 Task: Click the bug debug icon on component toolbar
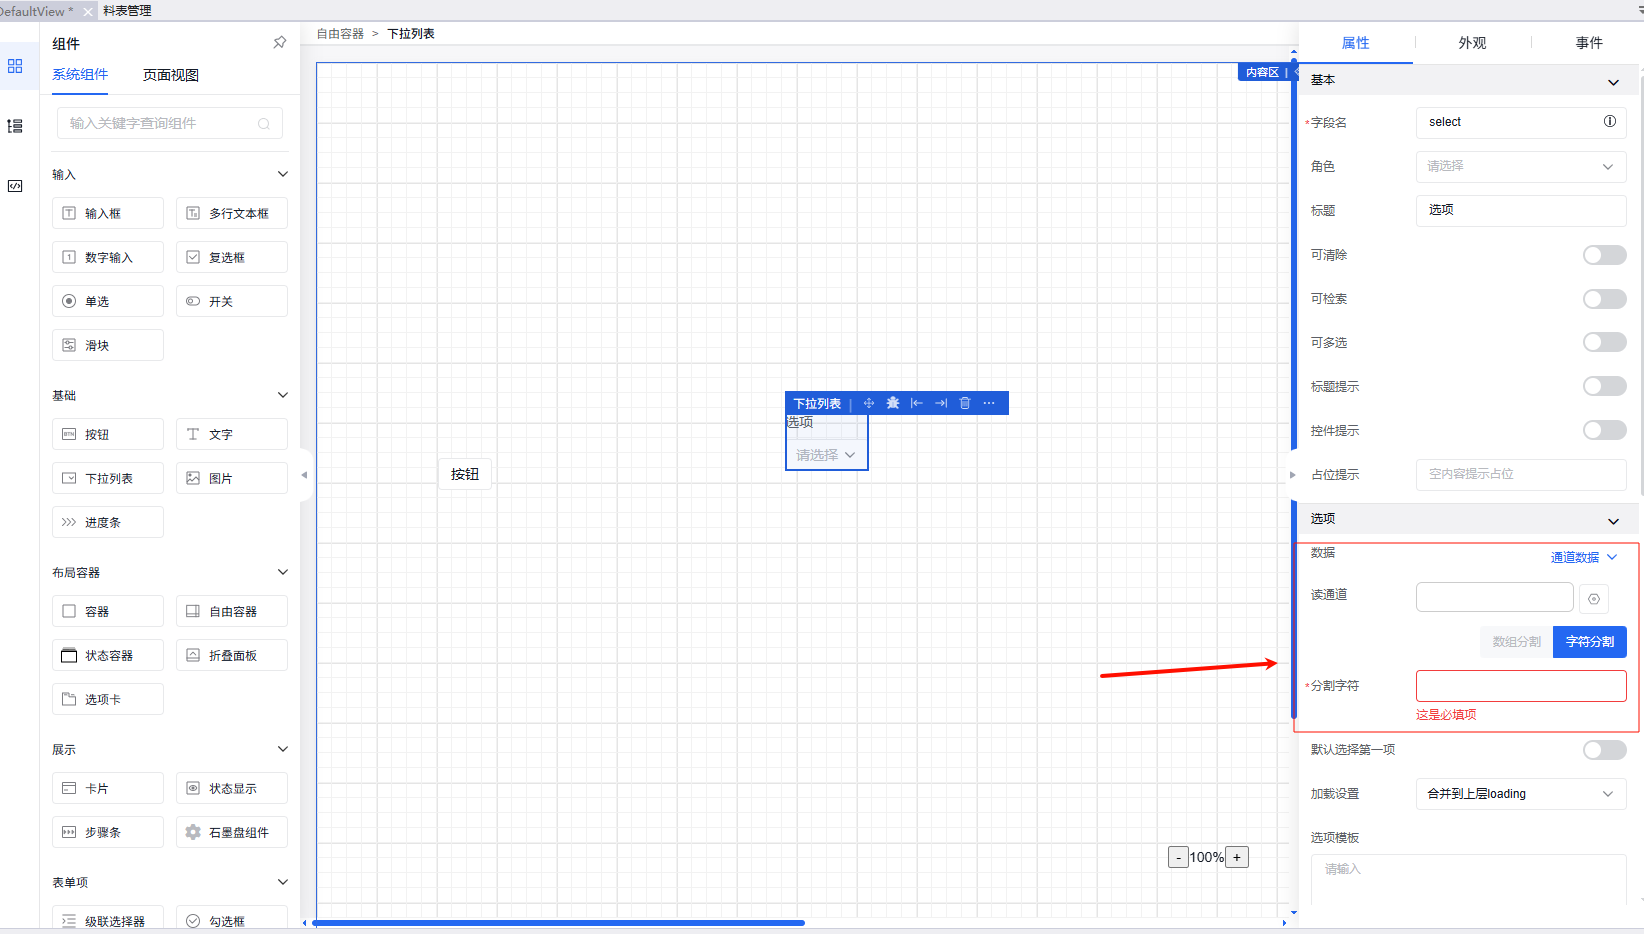(893, 403)
